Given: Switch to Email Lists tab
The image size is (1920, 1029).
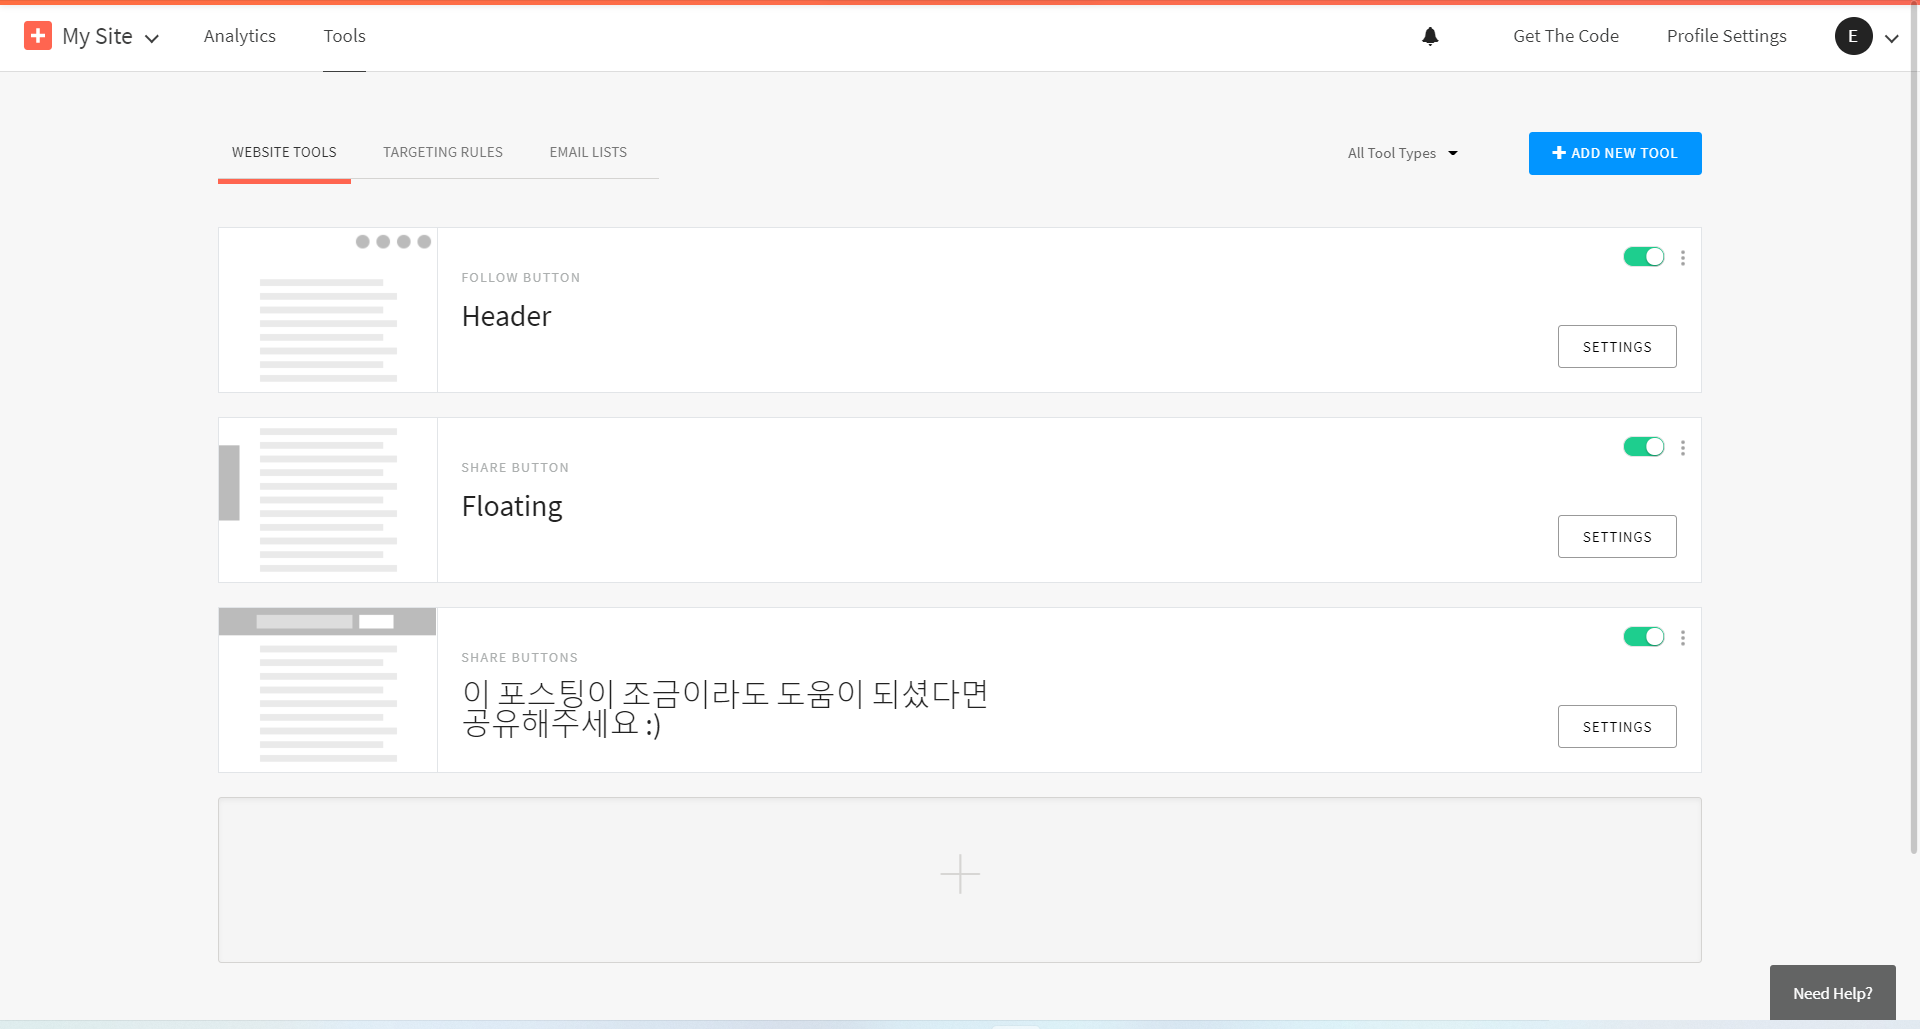Looking at the screenshot, I should click(x=588, y=152).
